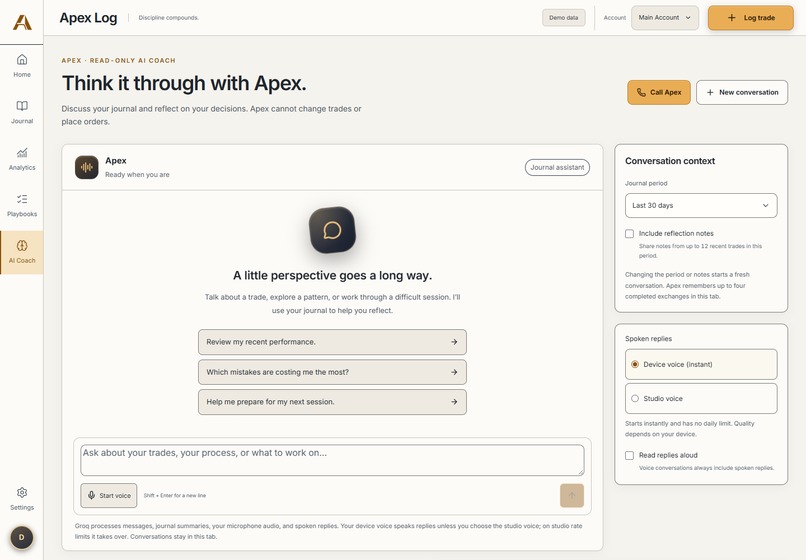Screen dimensions: 806x560
Task: Click arrow beside Which mistakes are costing
Action: click(454, 372)
